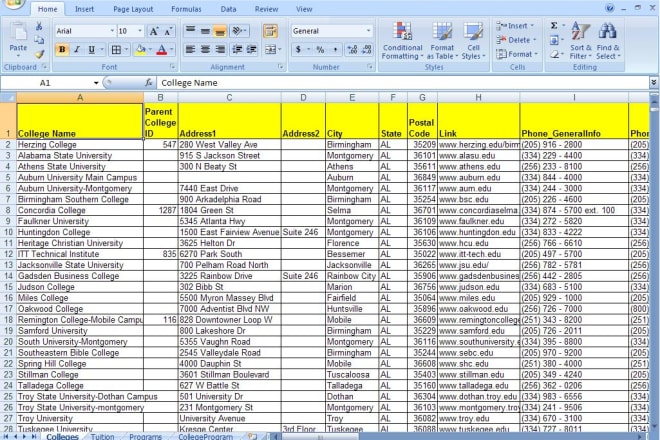Toggle Bottom Align
This screenshot has width=660, height=440.
pyautogui.click(x=220, y=31)
